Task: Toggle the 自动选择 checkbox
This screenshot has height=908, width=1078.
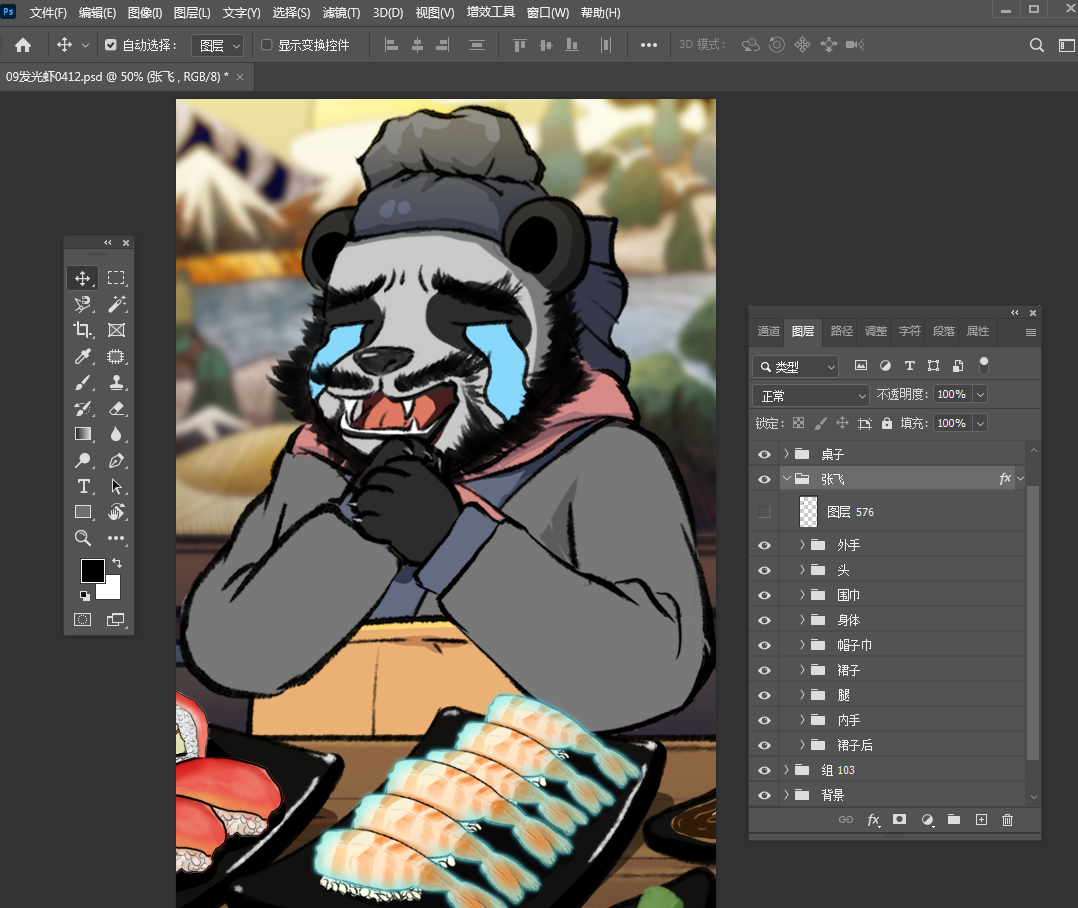Action: click(x=111, y=45)
